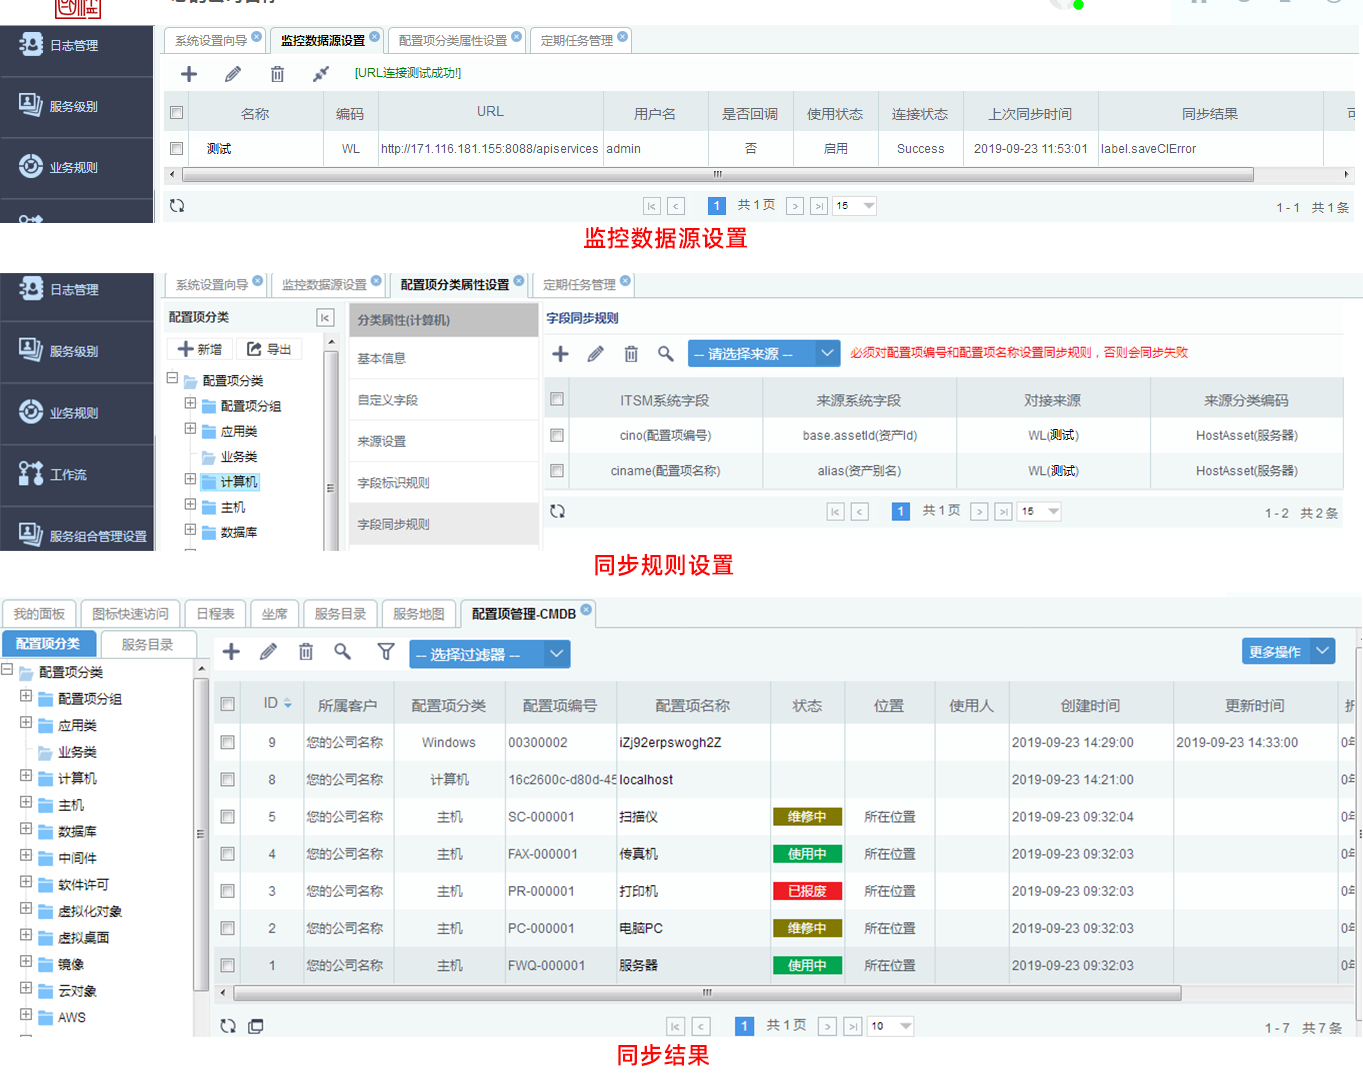Add a field sync rule with plus icon
The width and height of the screenshot is (1363, 1082).
coord(561,354)
